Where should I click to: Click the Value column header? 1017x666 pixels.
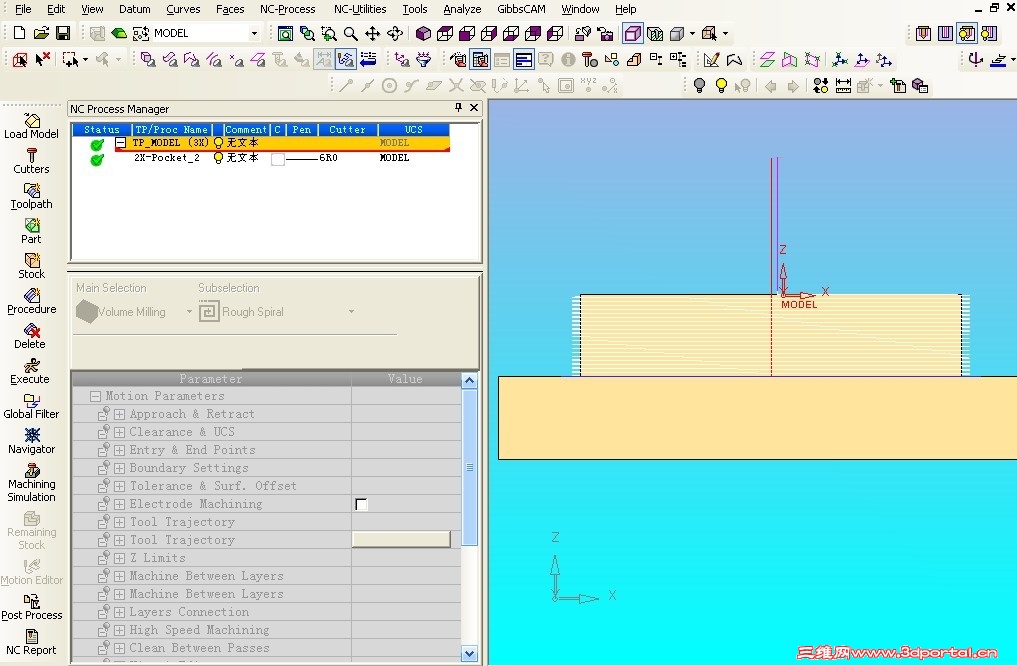[x=405, y=379]
